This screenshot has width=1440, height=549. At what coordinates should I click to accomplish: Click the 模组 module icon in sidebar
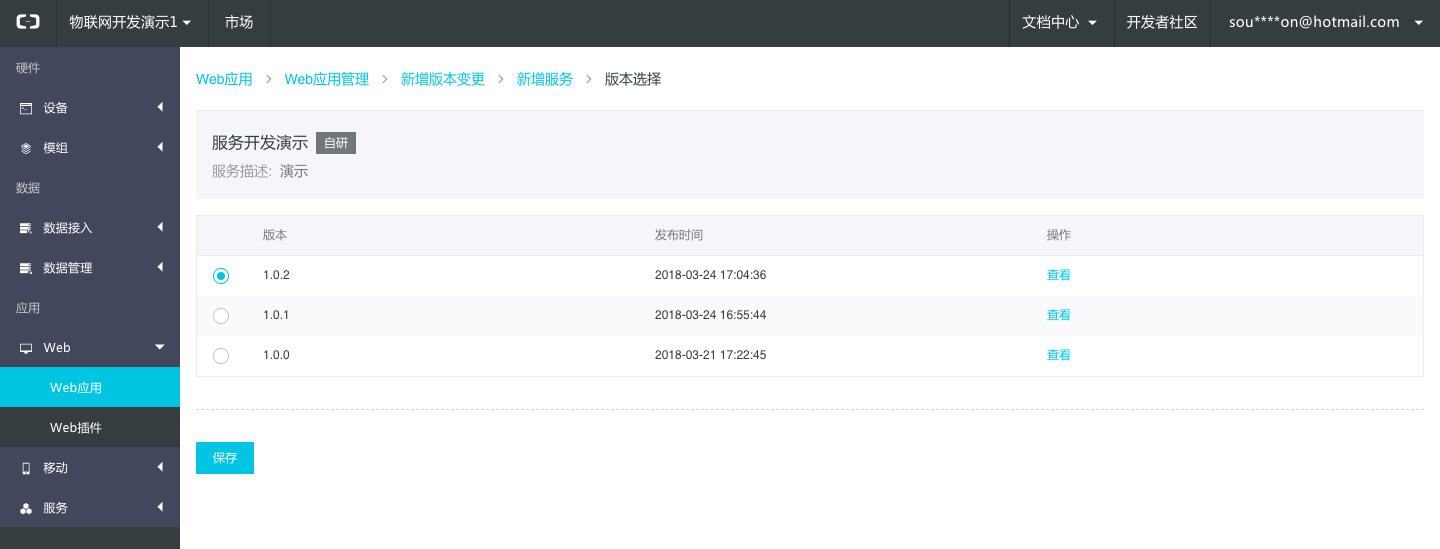coord(26,148)
